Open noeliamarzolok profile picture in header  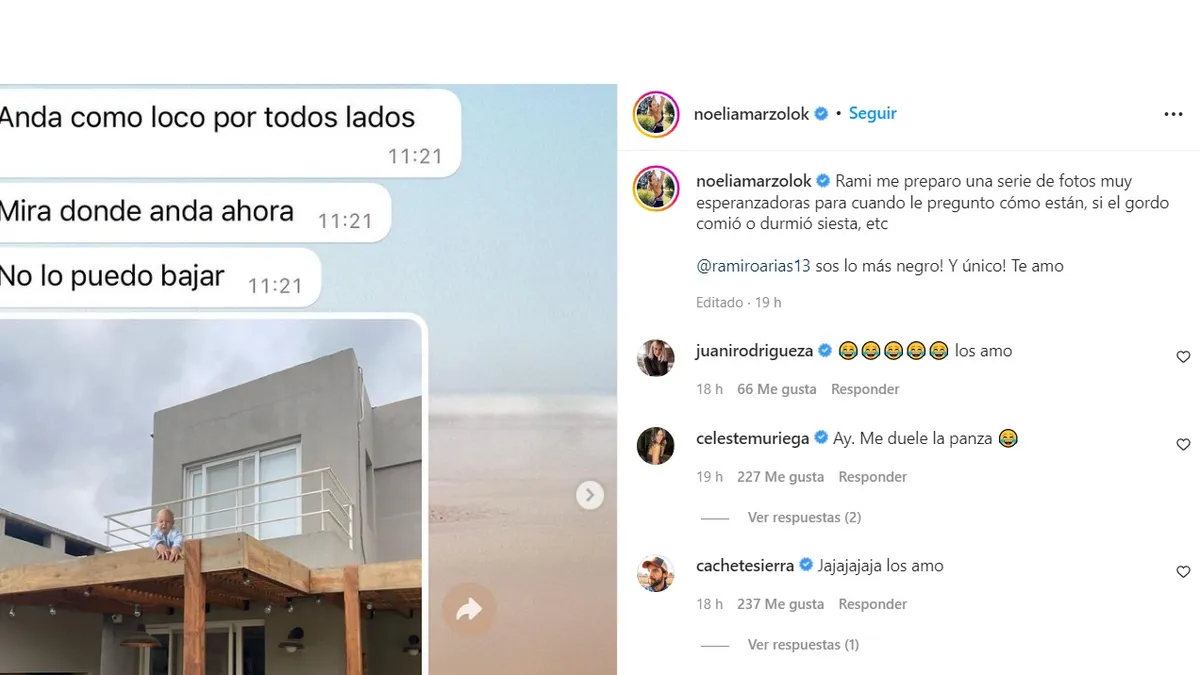pyautogui.click(x=656, y=114)
